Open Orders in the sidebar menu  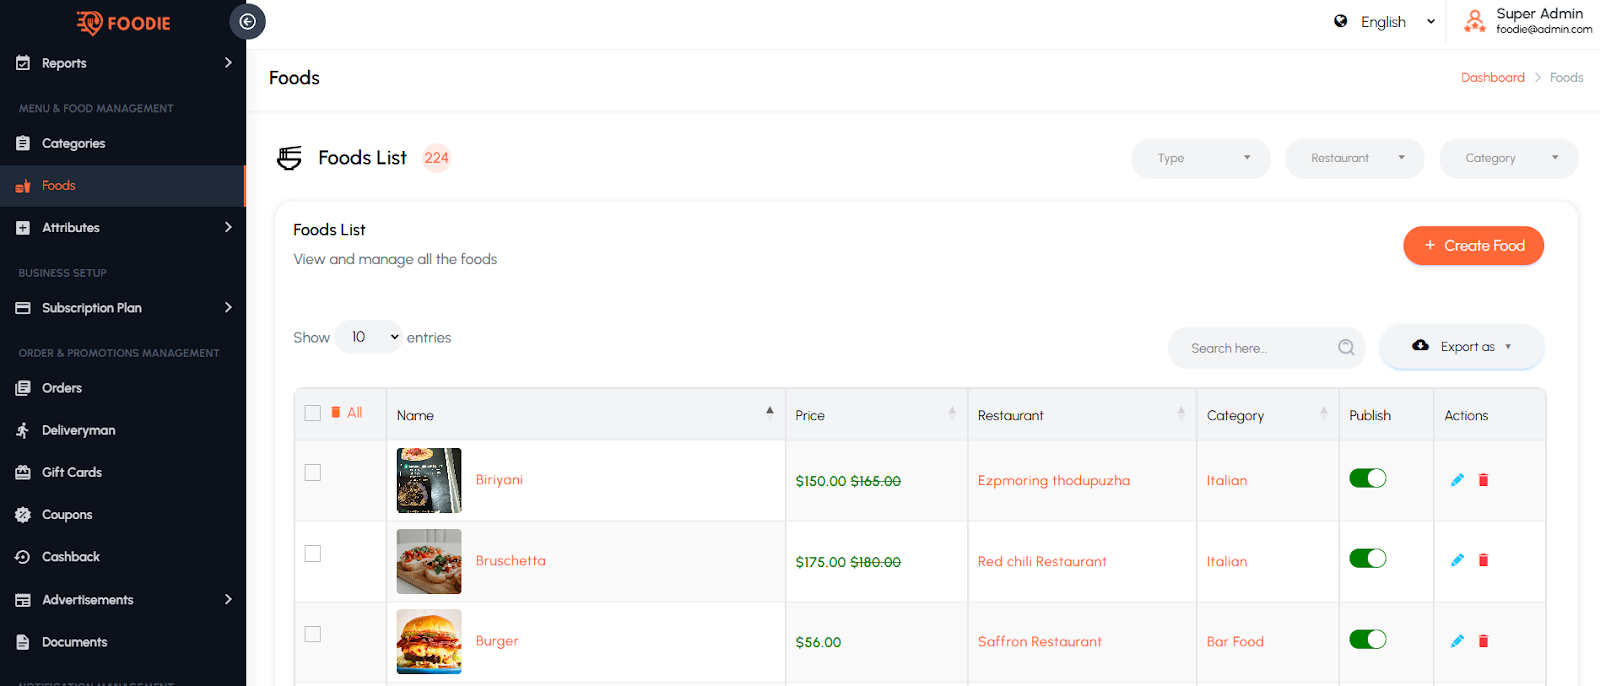tap(62, 388)
